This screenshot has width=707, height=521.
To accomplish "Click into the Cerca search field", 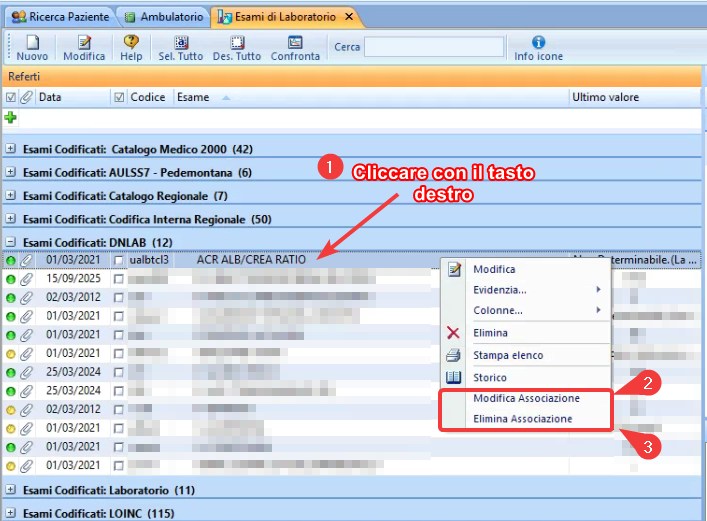I will click(434, 46).
